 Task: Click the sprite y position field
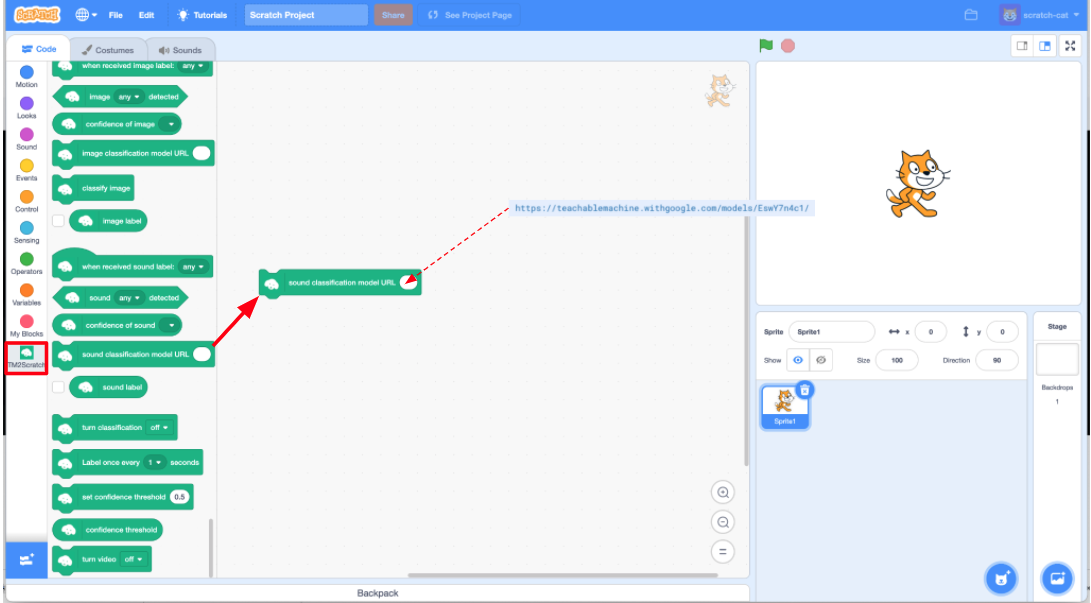pyautogui.click(x=1002, y=332)
